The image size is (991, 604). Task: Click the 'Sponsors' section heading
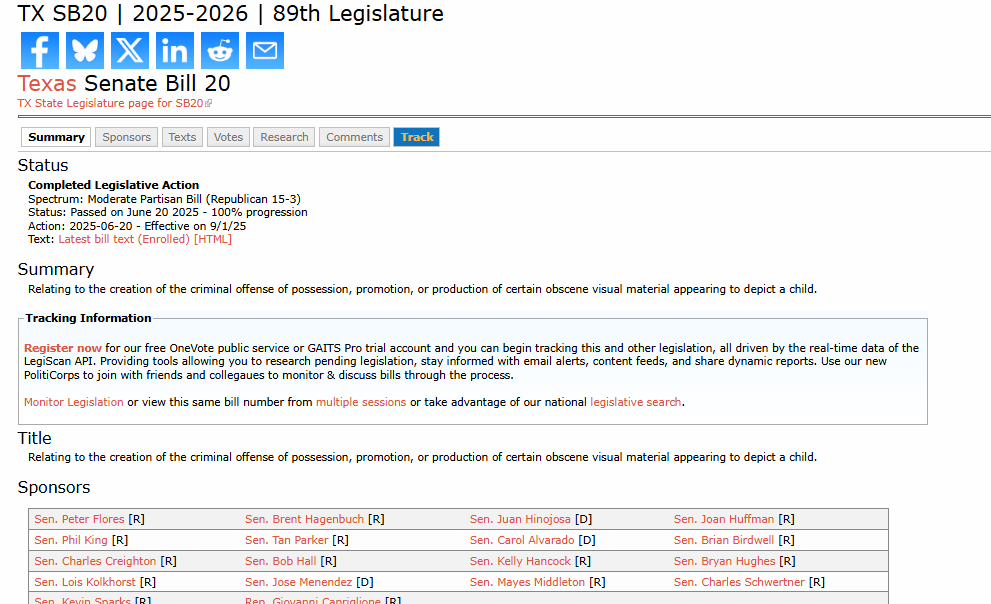(54, 488)
